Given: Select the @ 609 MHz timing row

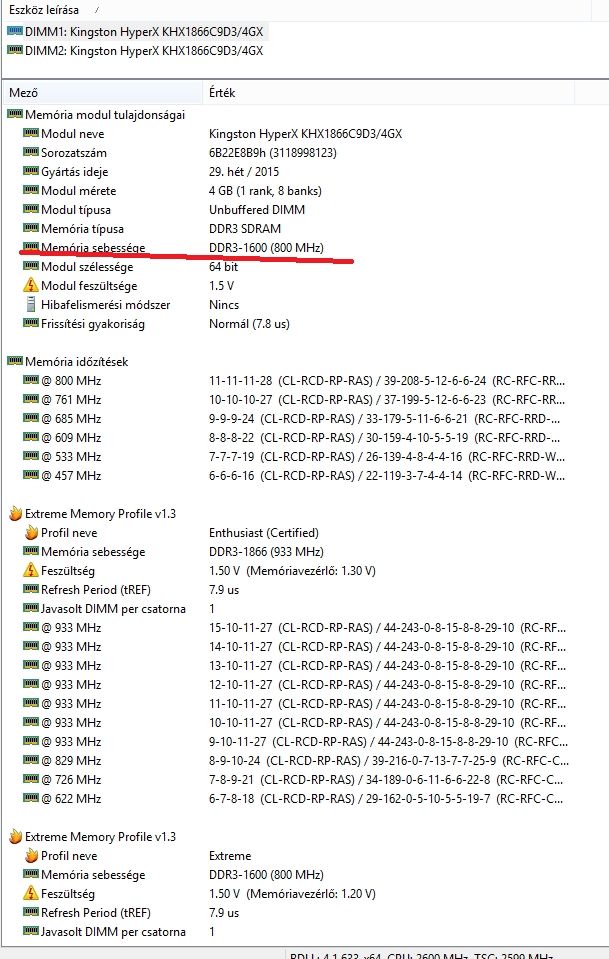Looking at the screenshot, I should [x=291, y=437].
